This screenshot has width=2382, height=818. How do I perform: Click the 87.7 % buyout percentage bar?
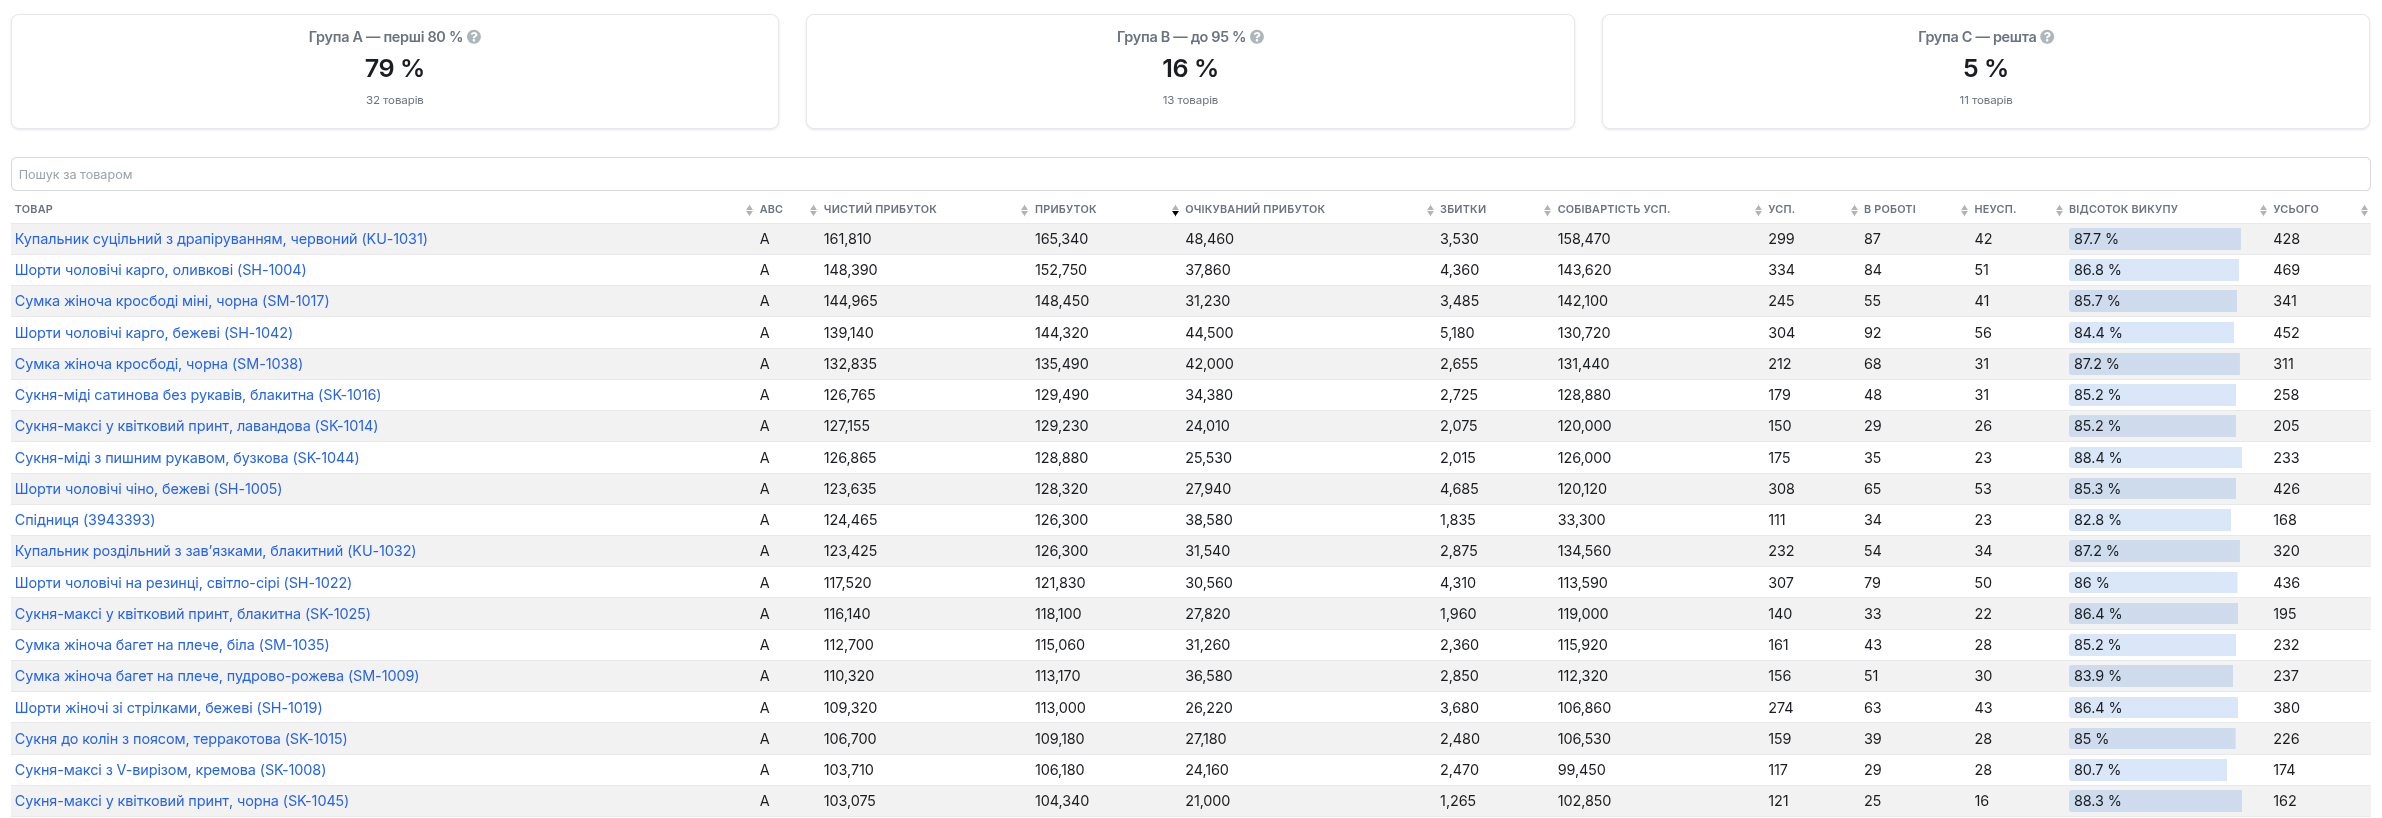pos(2154,239)
